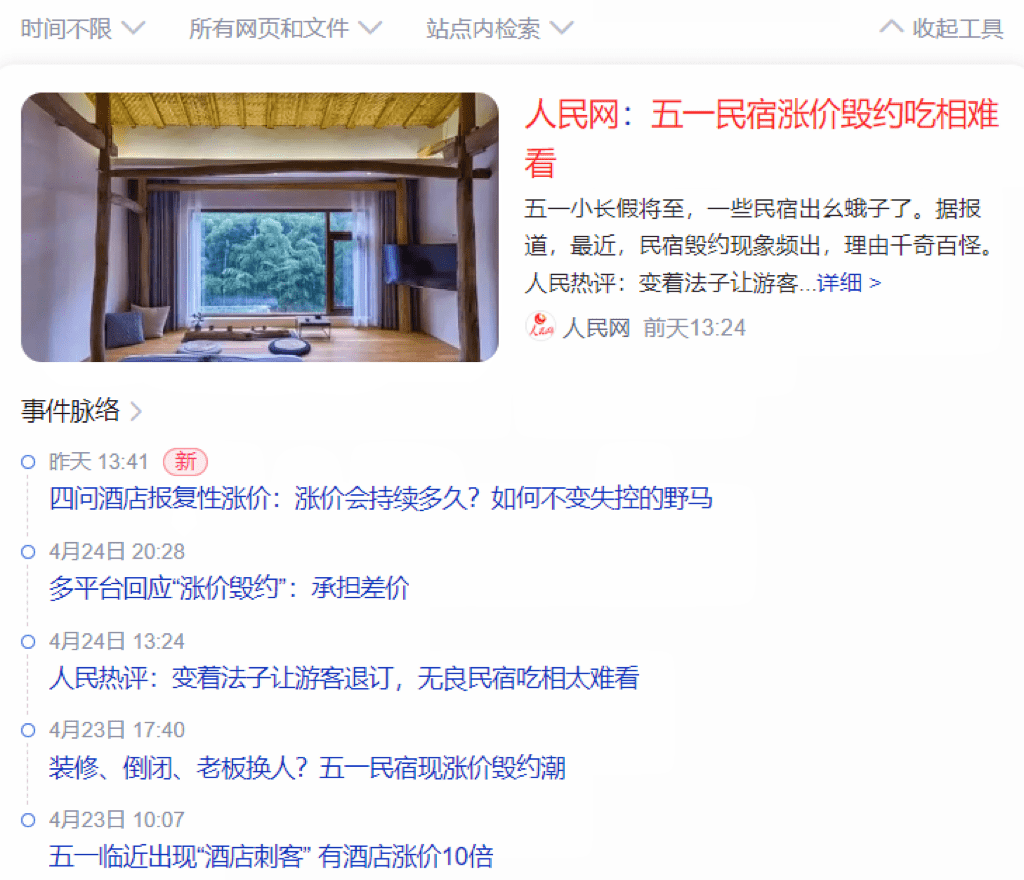Click the red 新 badge icon

185,462
